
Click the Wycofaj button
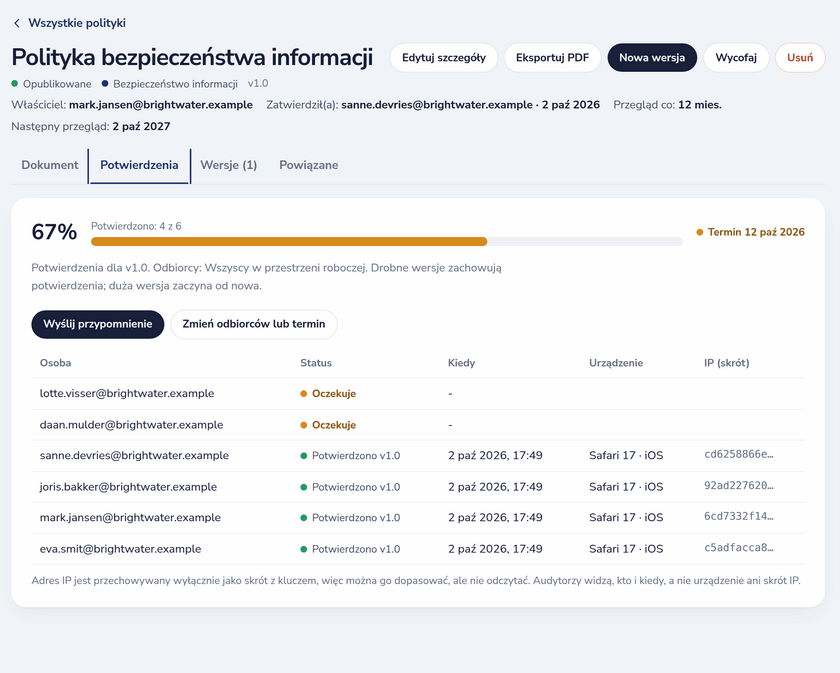tap(736, 58)
